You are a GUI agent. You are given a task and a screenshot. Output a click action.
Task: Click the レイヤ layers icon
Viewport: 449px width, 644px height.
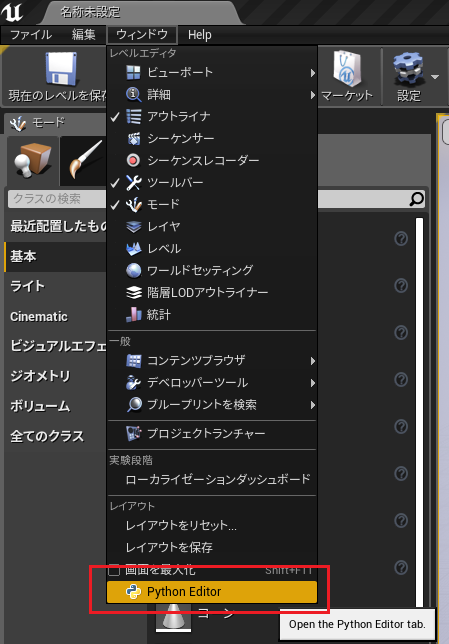tap(134, 226)
